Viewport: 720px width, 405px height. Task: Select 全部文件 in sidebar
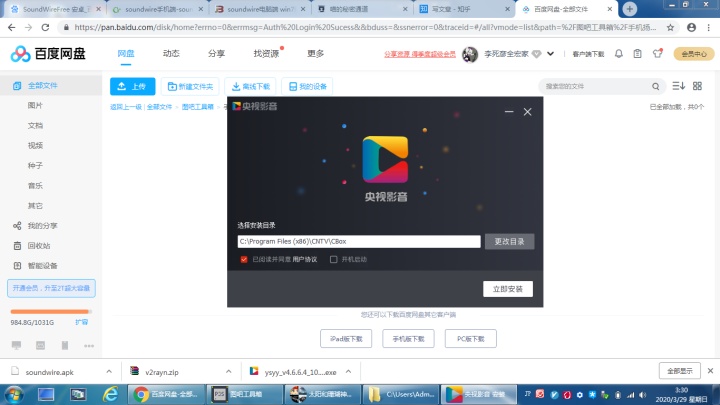(x=51, y=85)
